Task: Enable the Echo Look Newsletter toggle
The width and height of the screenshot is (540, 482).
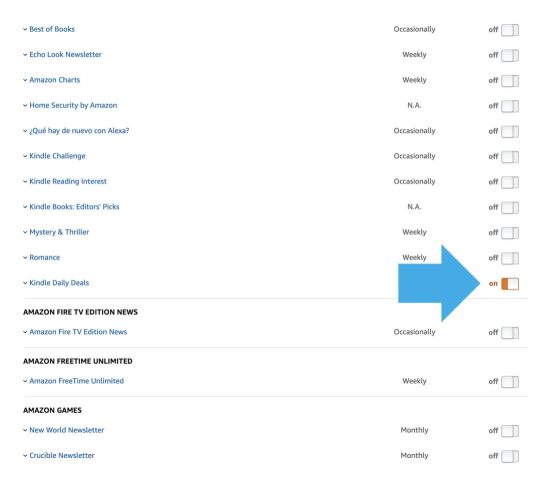Action: point(510,55)
